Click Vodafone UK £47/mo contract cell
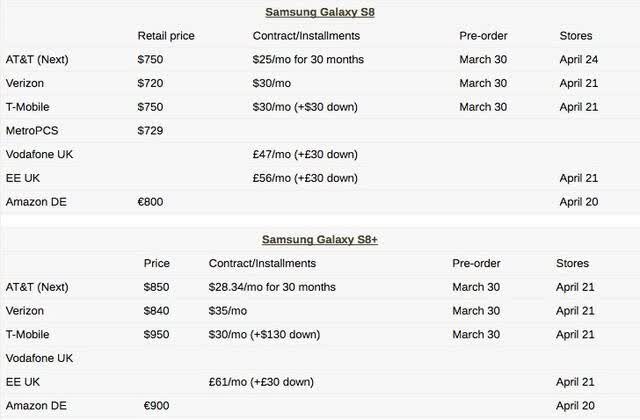The height and width of the screenshot is (420, 640). [305, 154]
